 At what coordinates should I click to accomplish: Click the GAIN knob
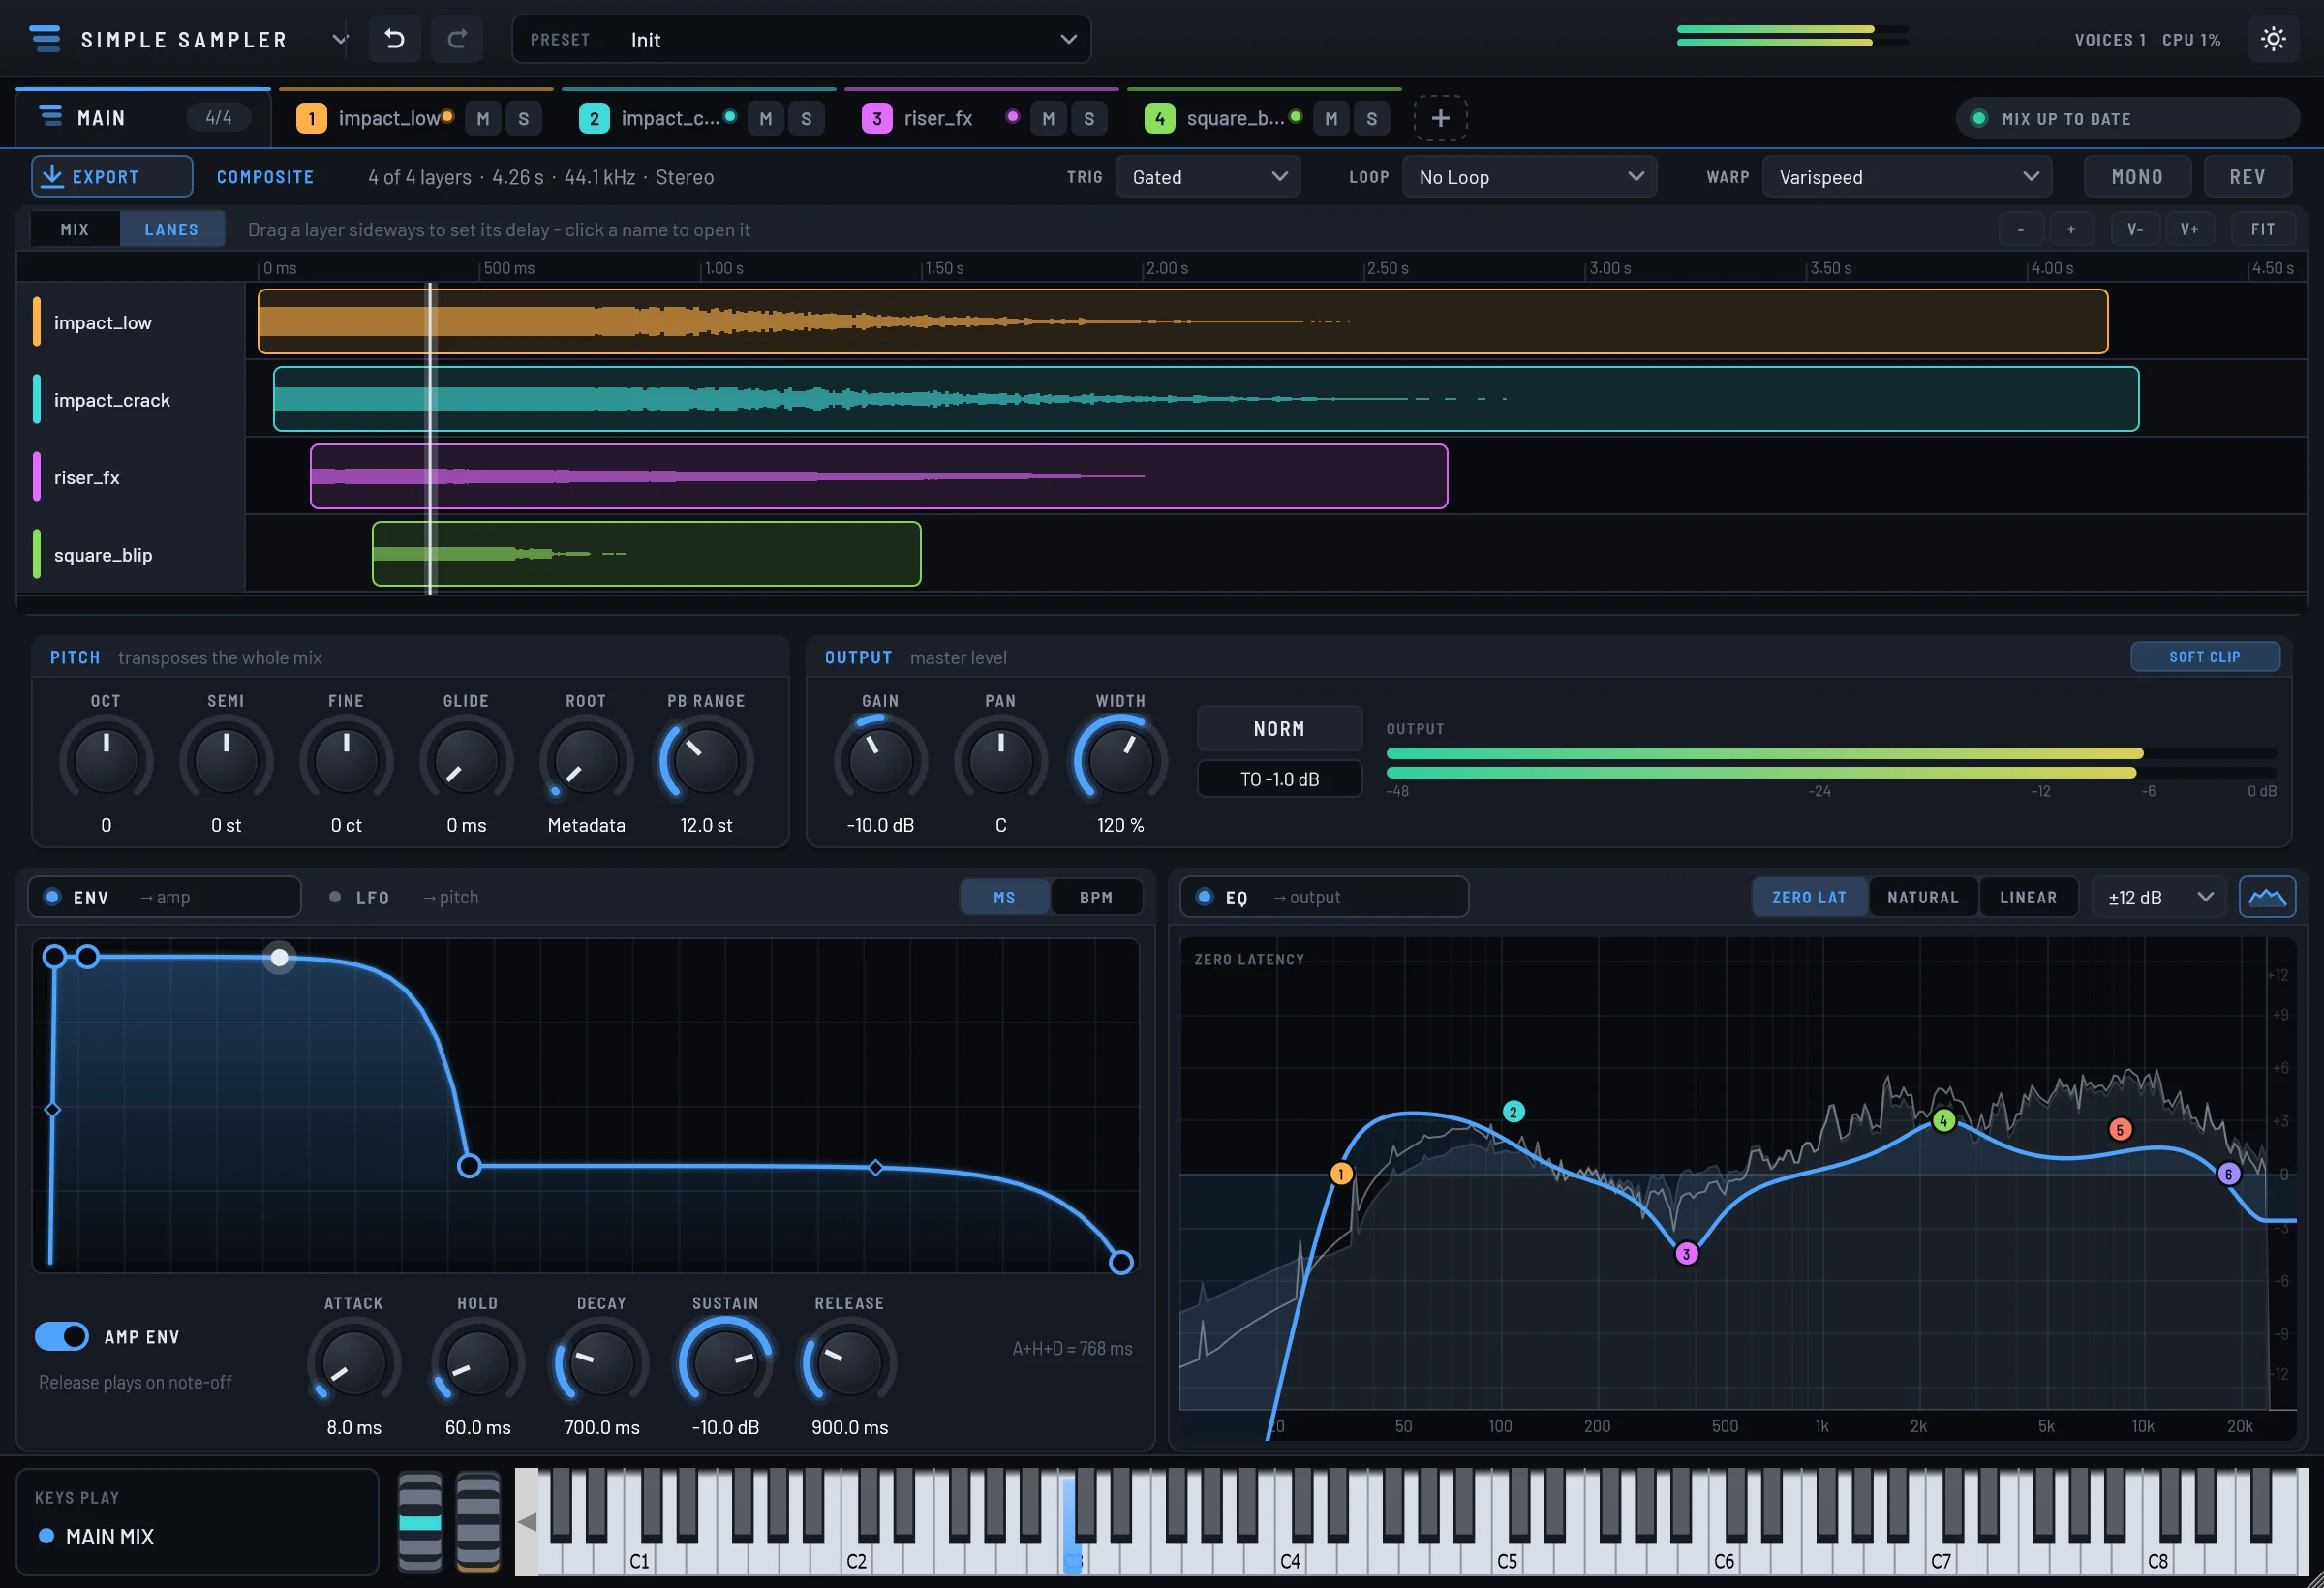[880, 761]
